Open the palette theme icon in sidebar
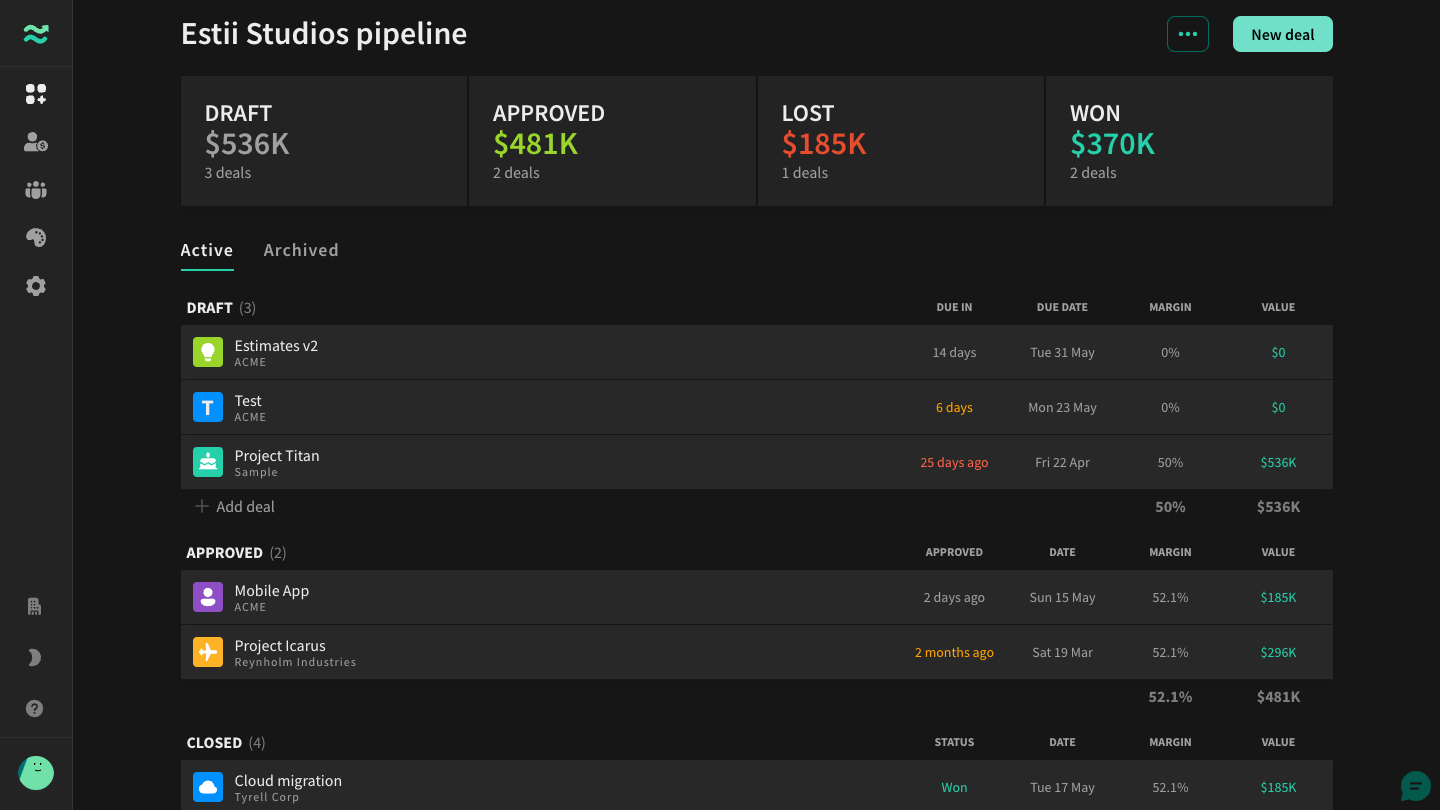Viewport: 1440px width, 810px height. click(x=36, y=238)
